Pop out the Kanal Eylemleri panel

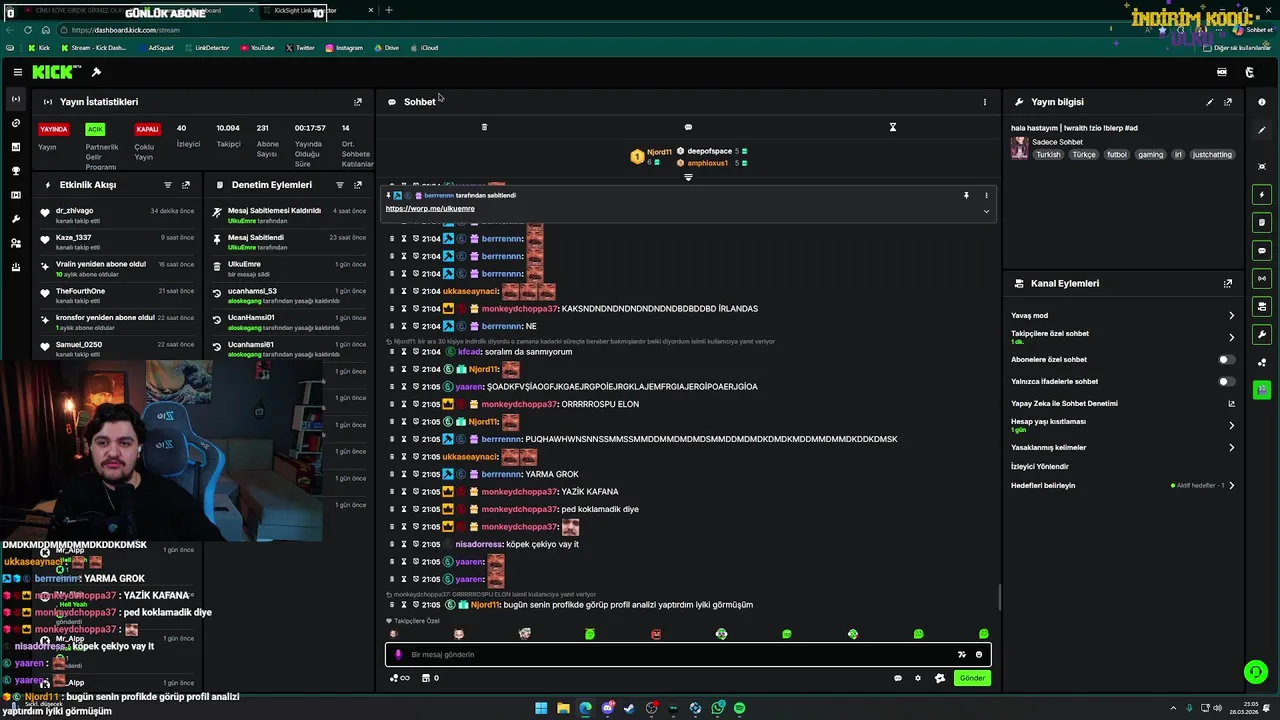(1228, 284)
